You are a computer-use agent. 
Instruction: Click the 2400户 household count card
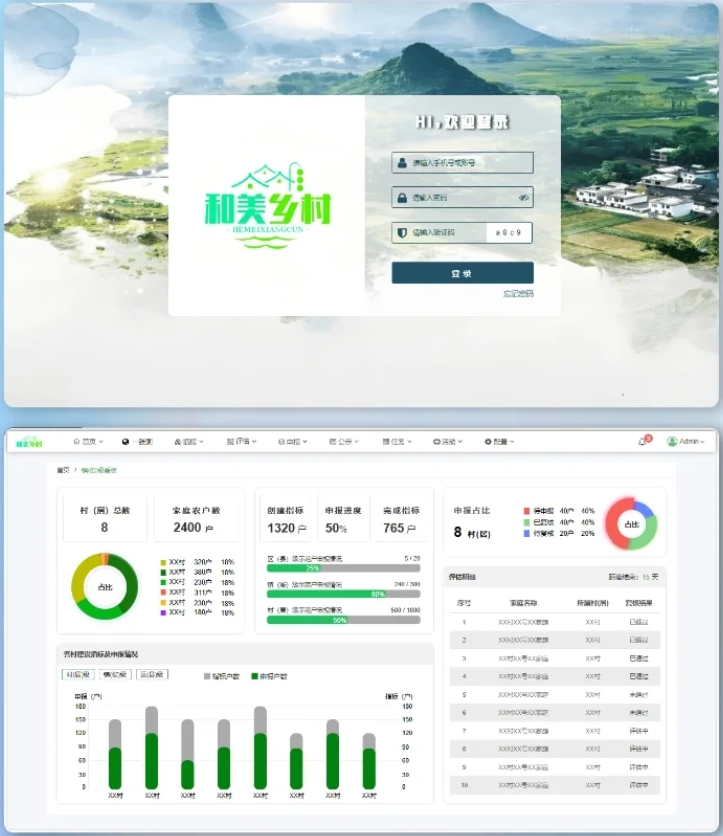pos(196,519)
